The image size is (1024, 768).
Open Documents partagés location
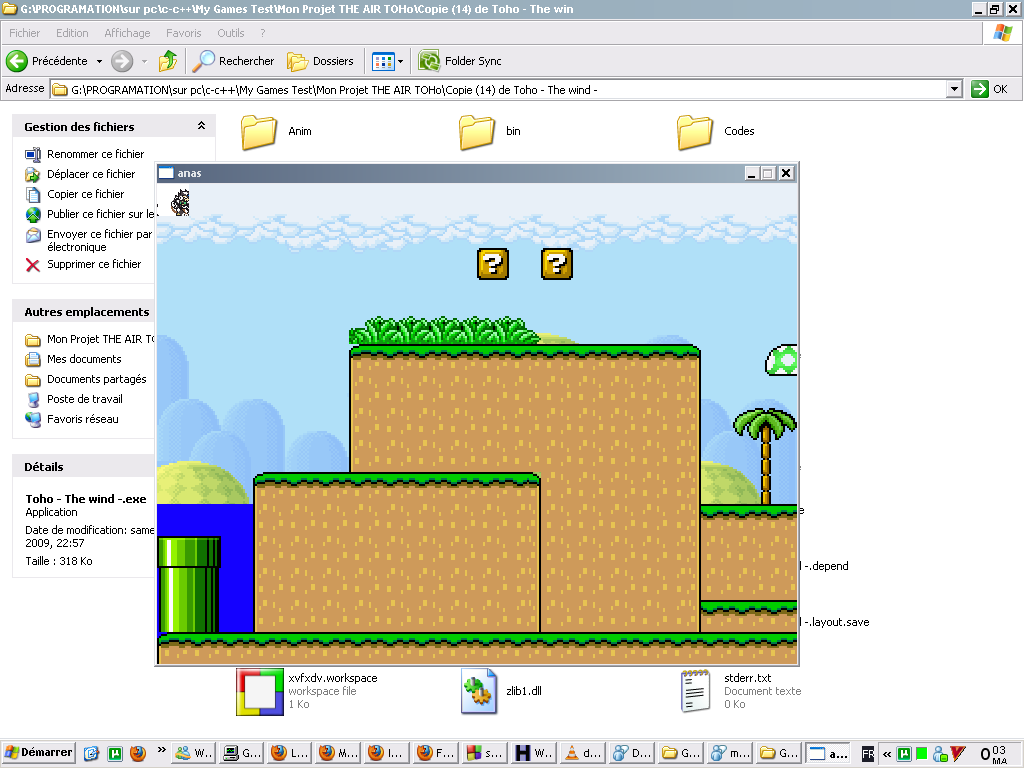pyautogui.click(x=97, y=379)
